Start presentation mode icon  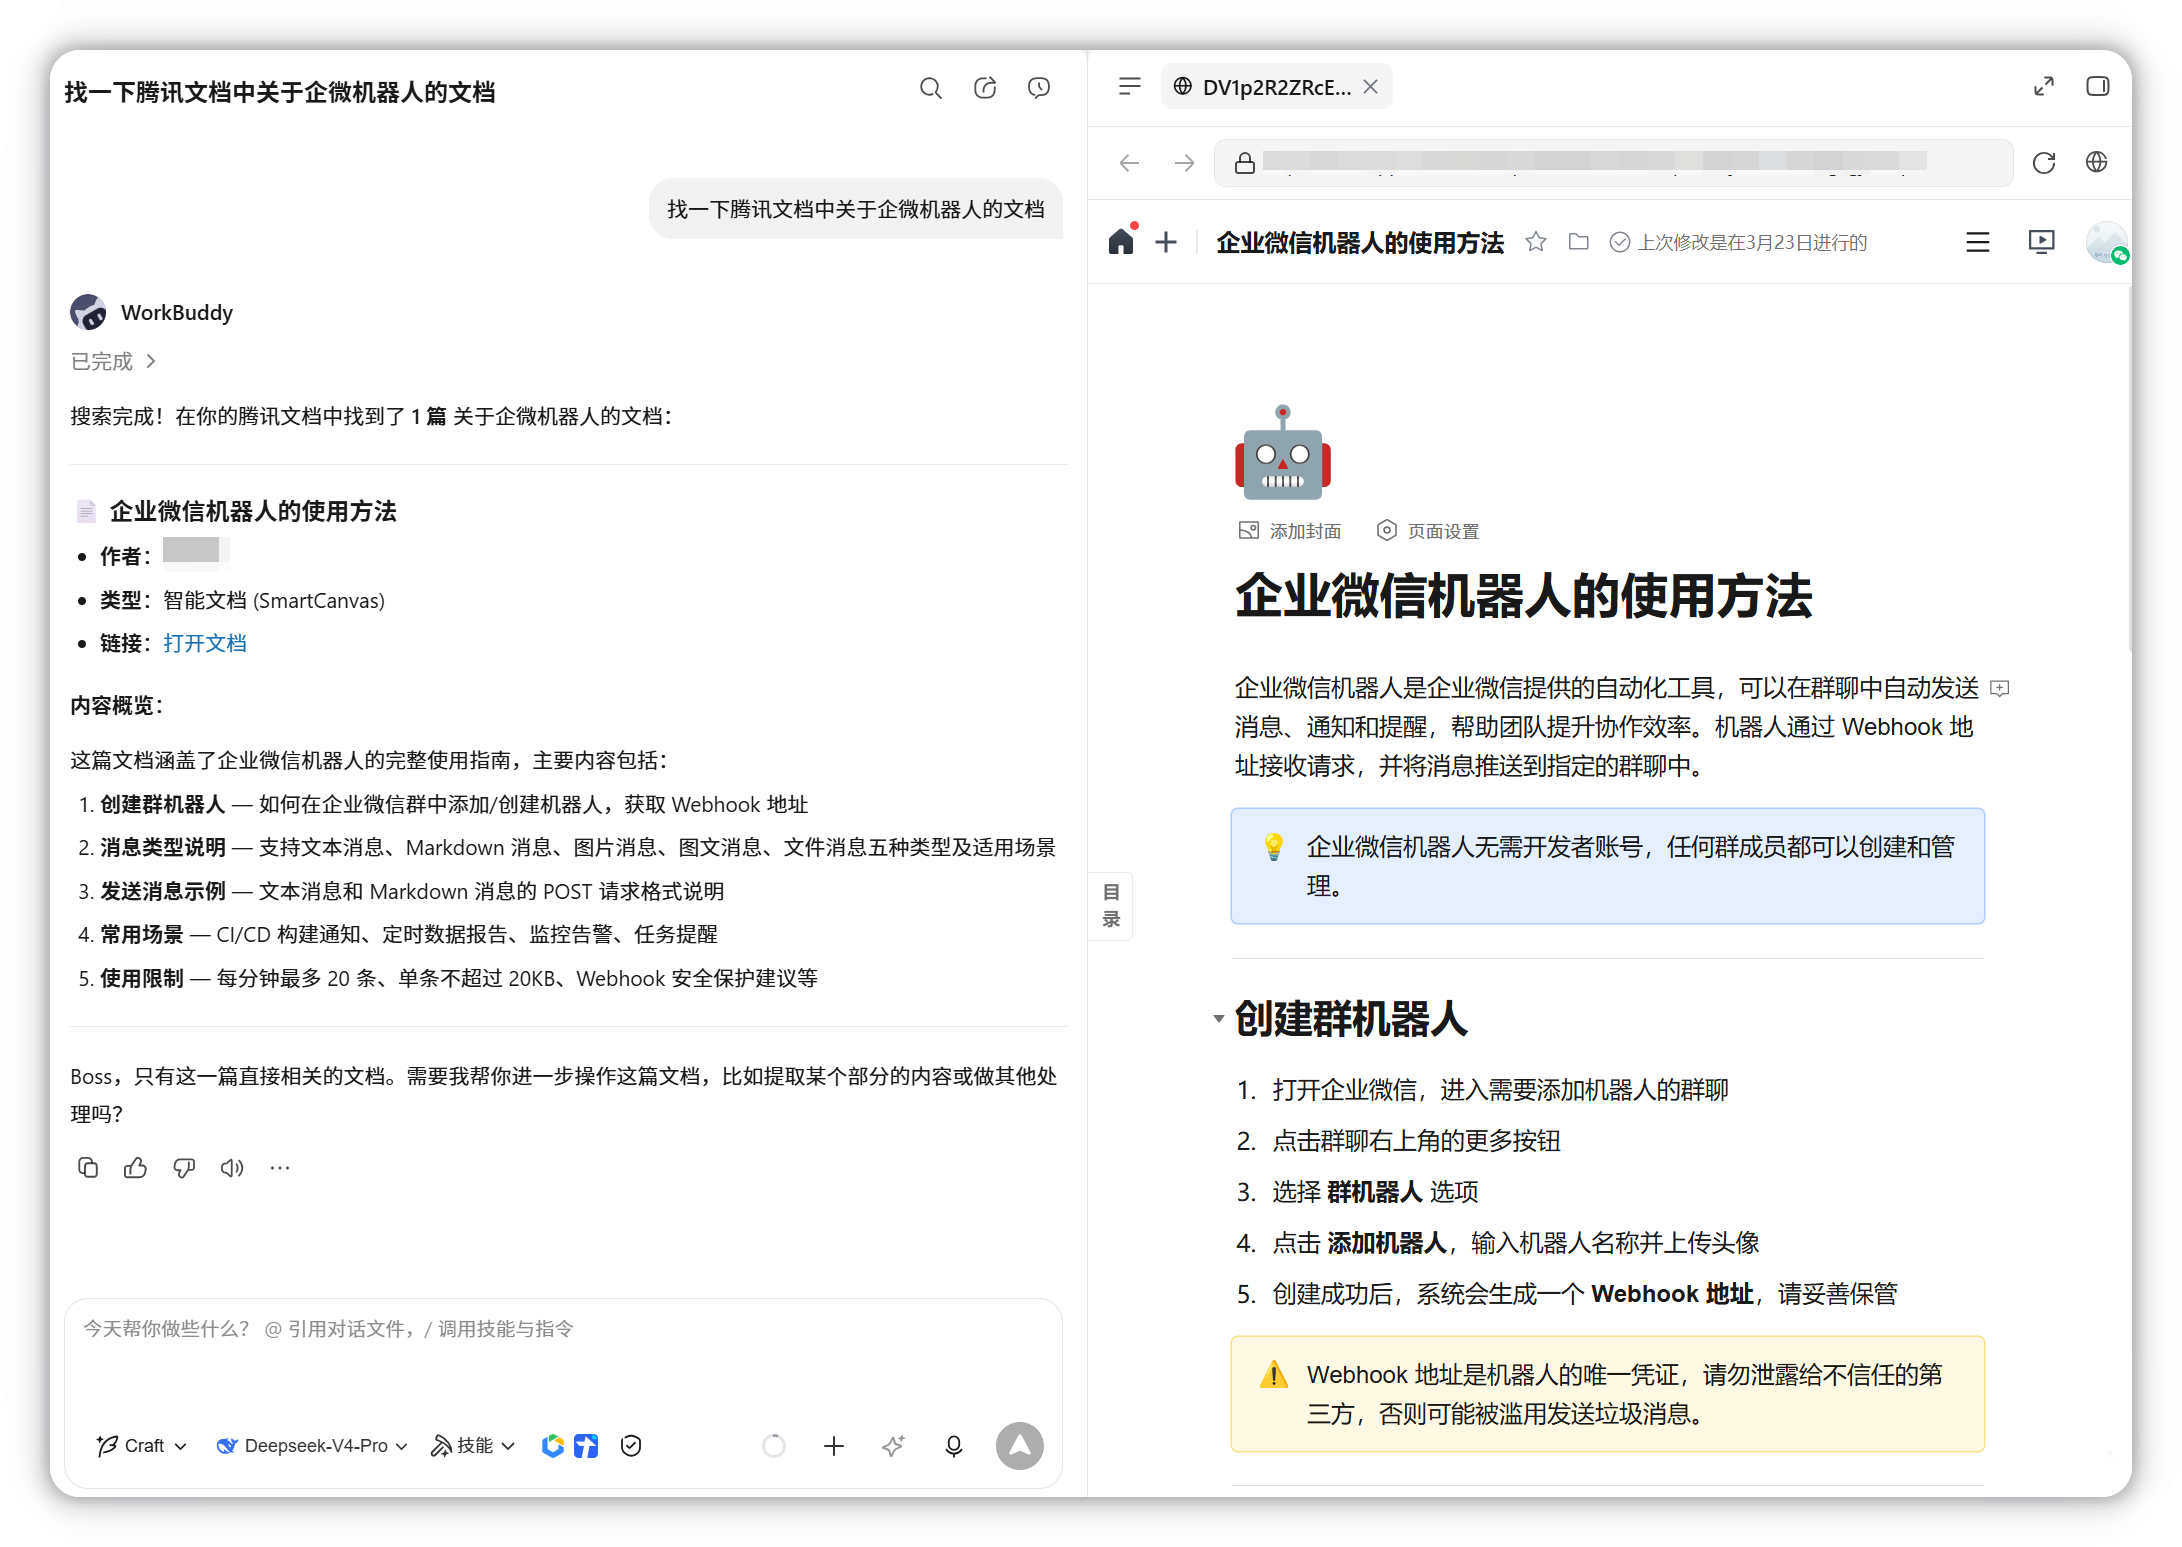[x=2042, y=242]
